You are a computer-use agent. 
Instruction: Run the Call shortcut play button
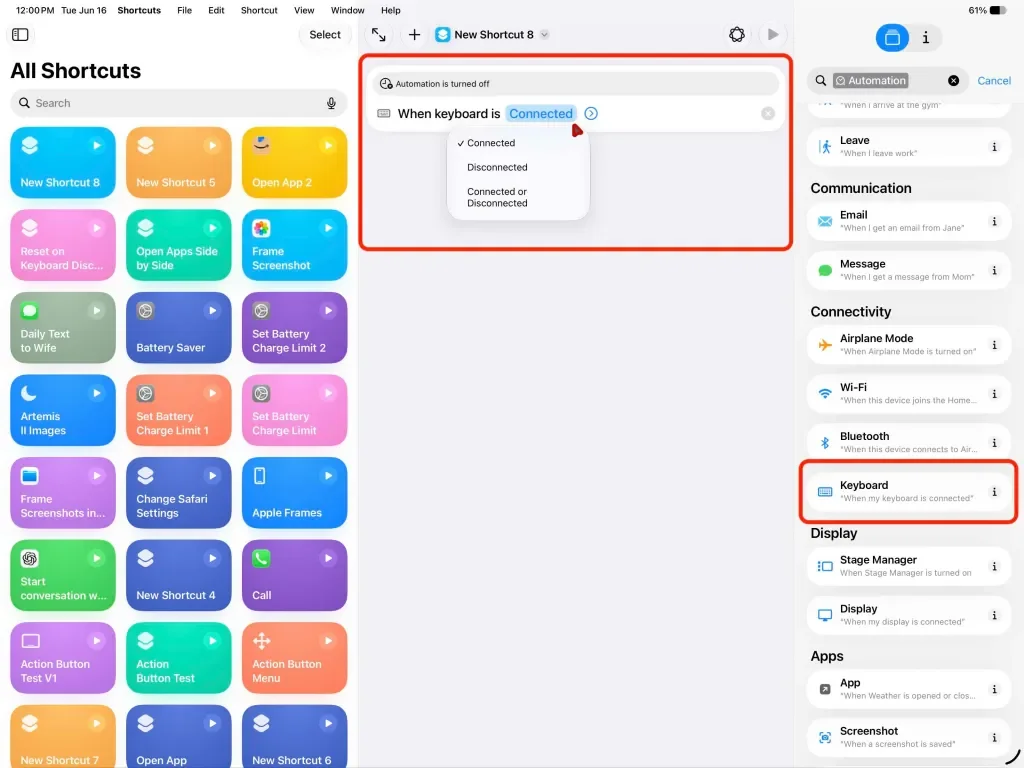(328, 558)
